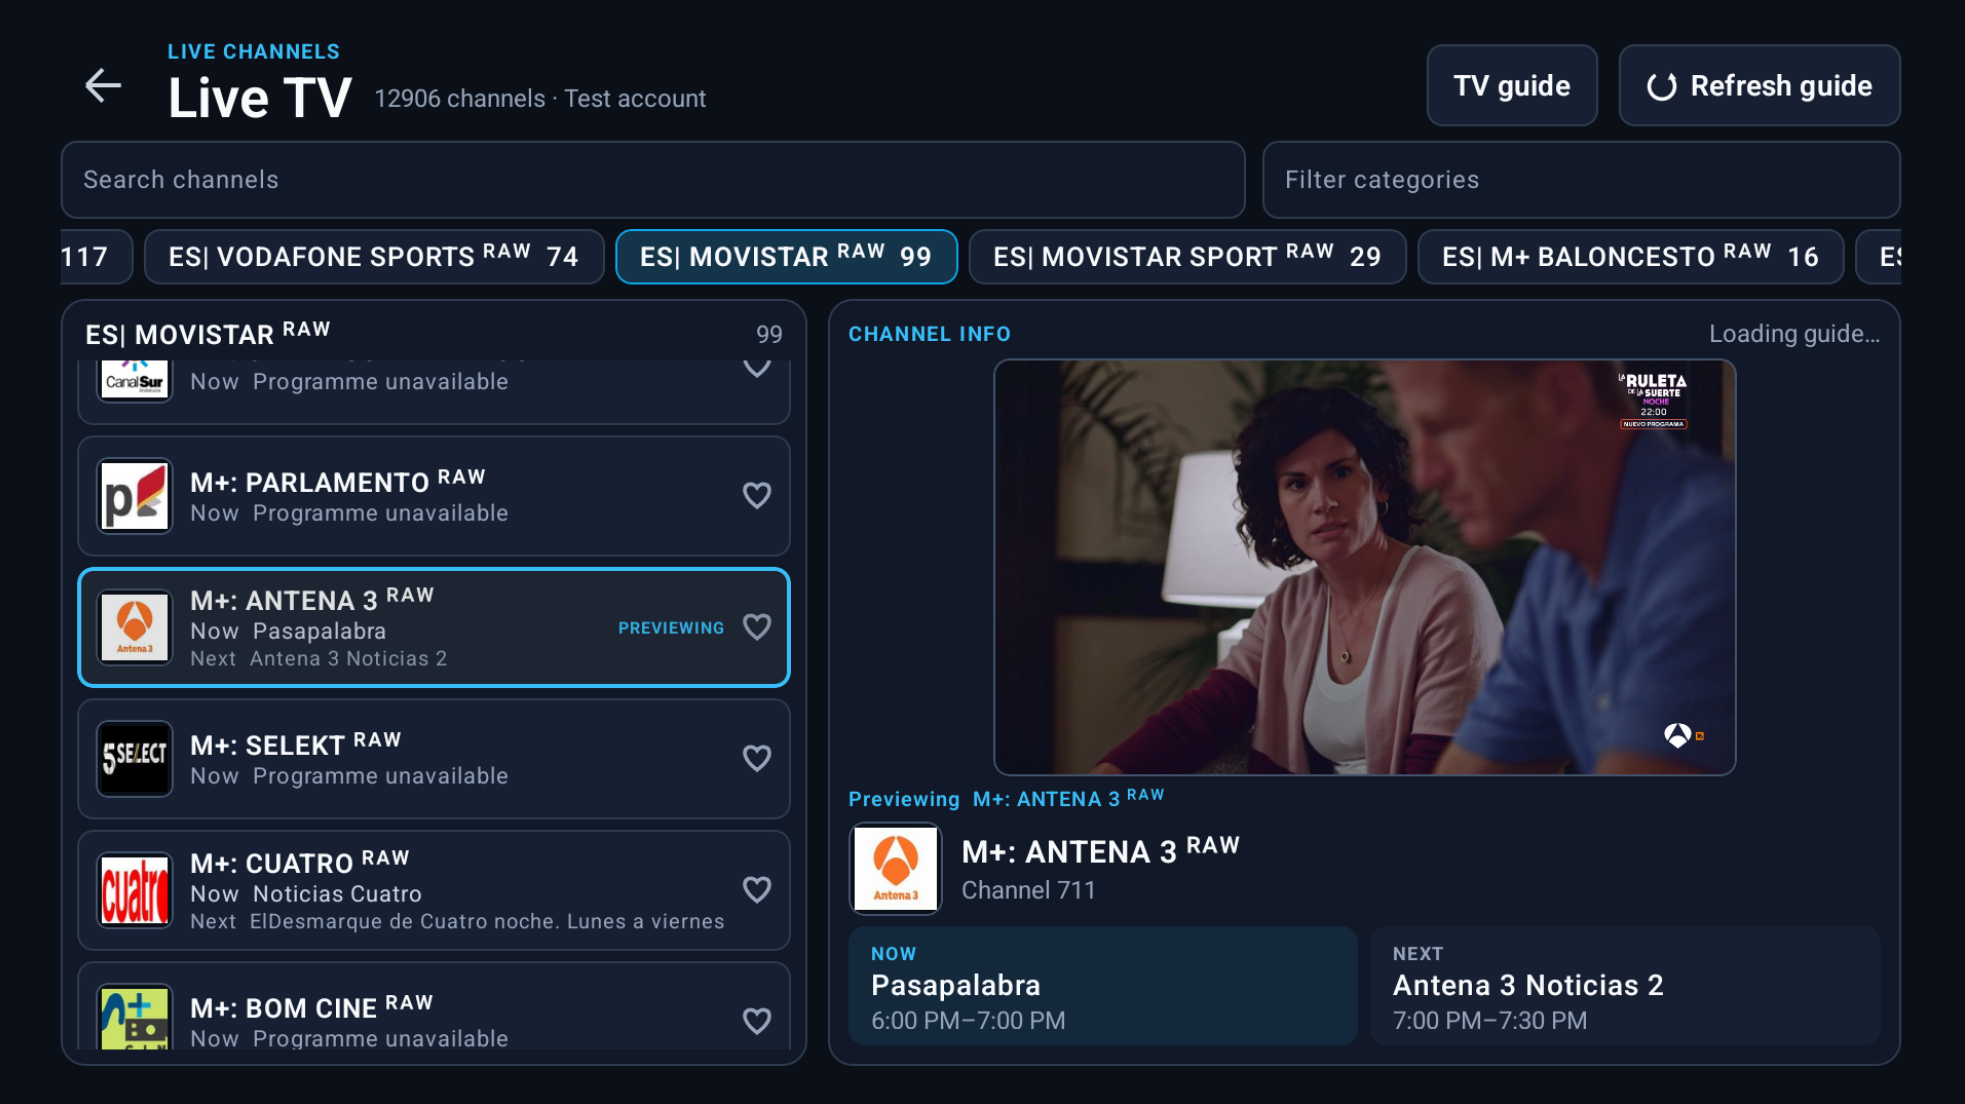This screenshot has height=1104, width=1965.
Task: Open the Filter categories field
Action: (1581, 180)
